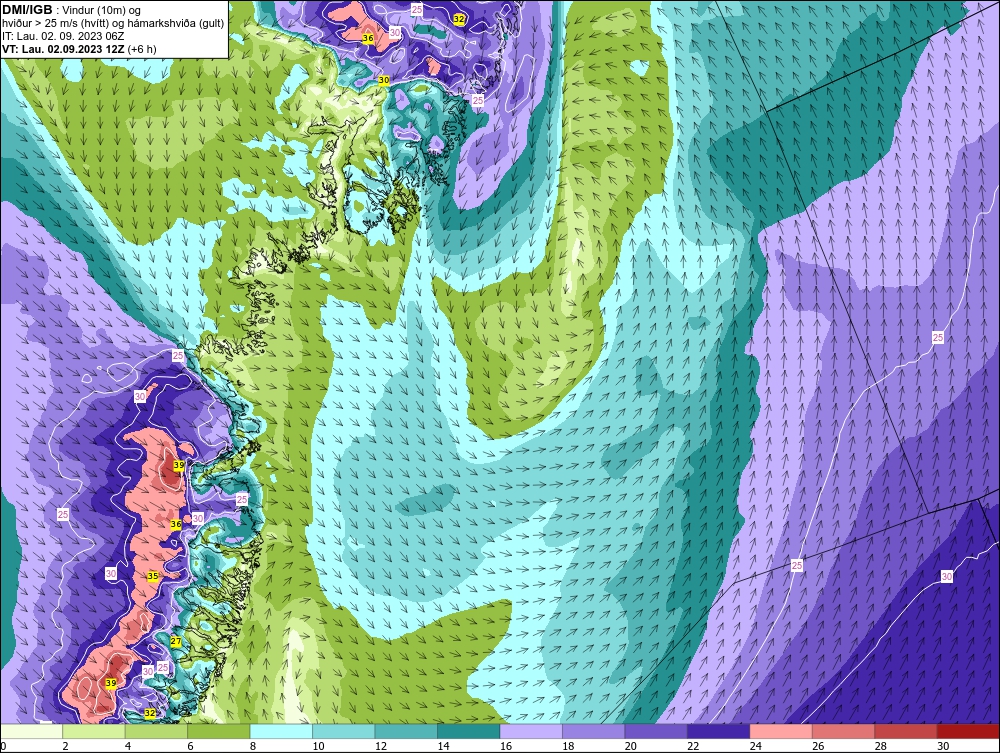This screenshot has height=753, width=1000.
Task: Pick the palest 0–2 m/s legend swatch
Action: pos(31,731)
